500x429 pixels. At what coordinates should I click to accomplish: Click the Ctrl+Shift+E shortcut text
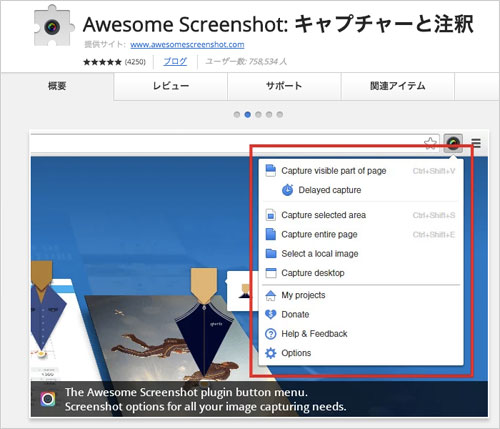pyautogui.click(x=434, y=235)
